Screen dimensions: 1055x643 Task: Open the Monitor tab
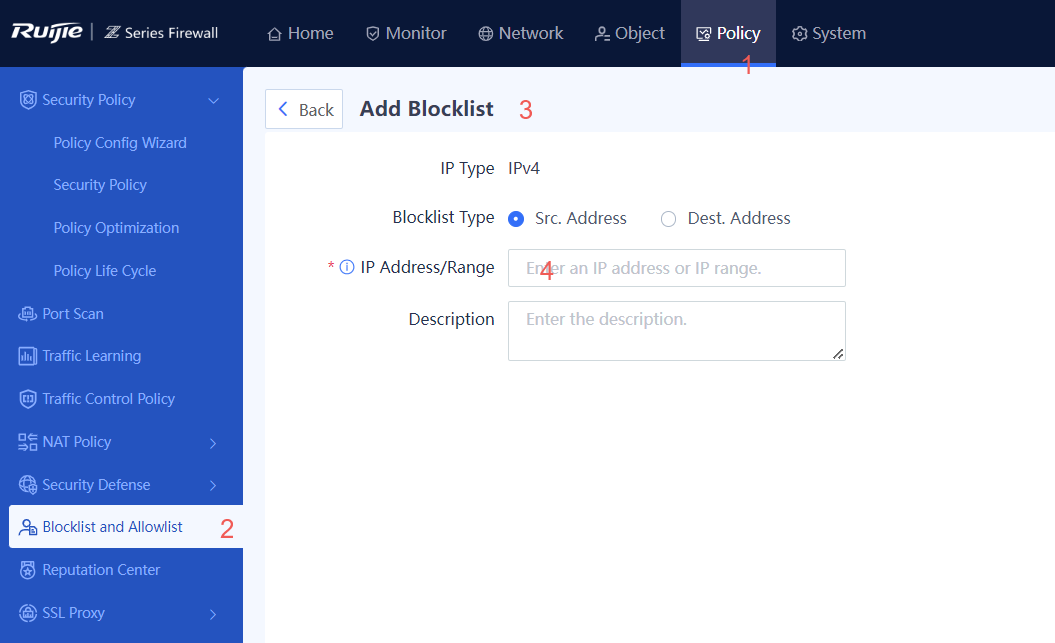click(406, 34)
